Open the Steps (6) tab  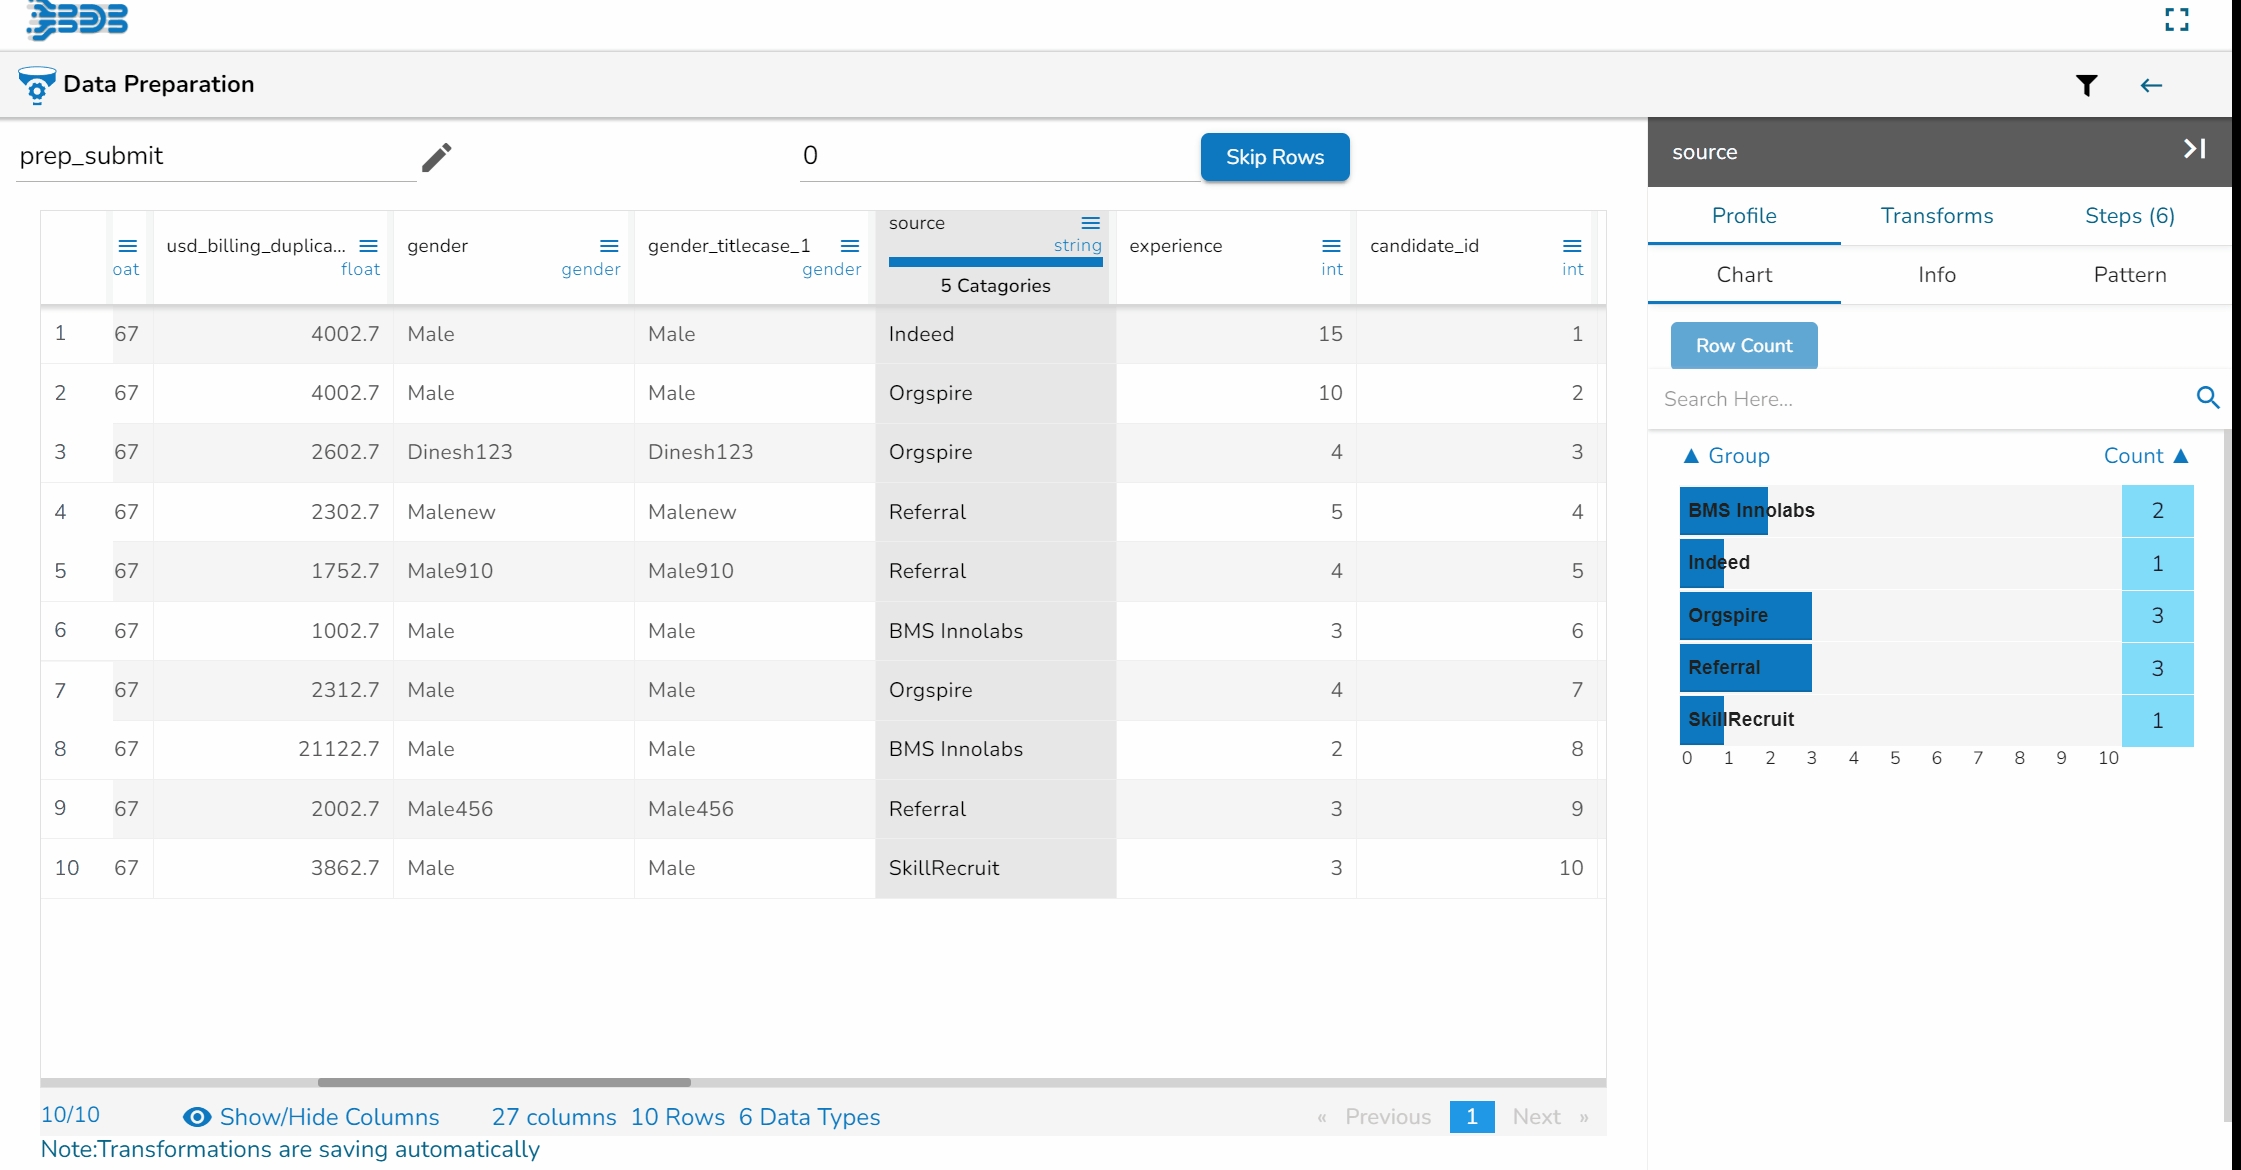point(2129,216)
